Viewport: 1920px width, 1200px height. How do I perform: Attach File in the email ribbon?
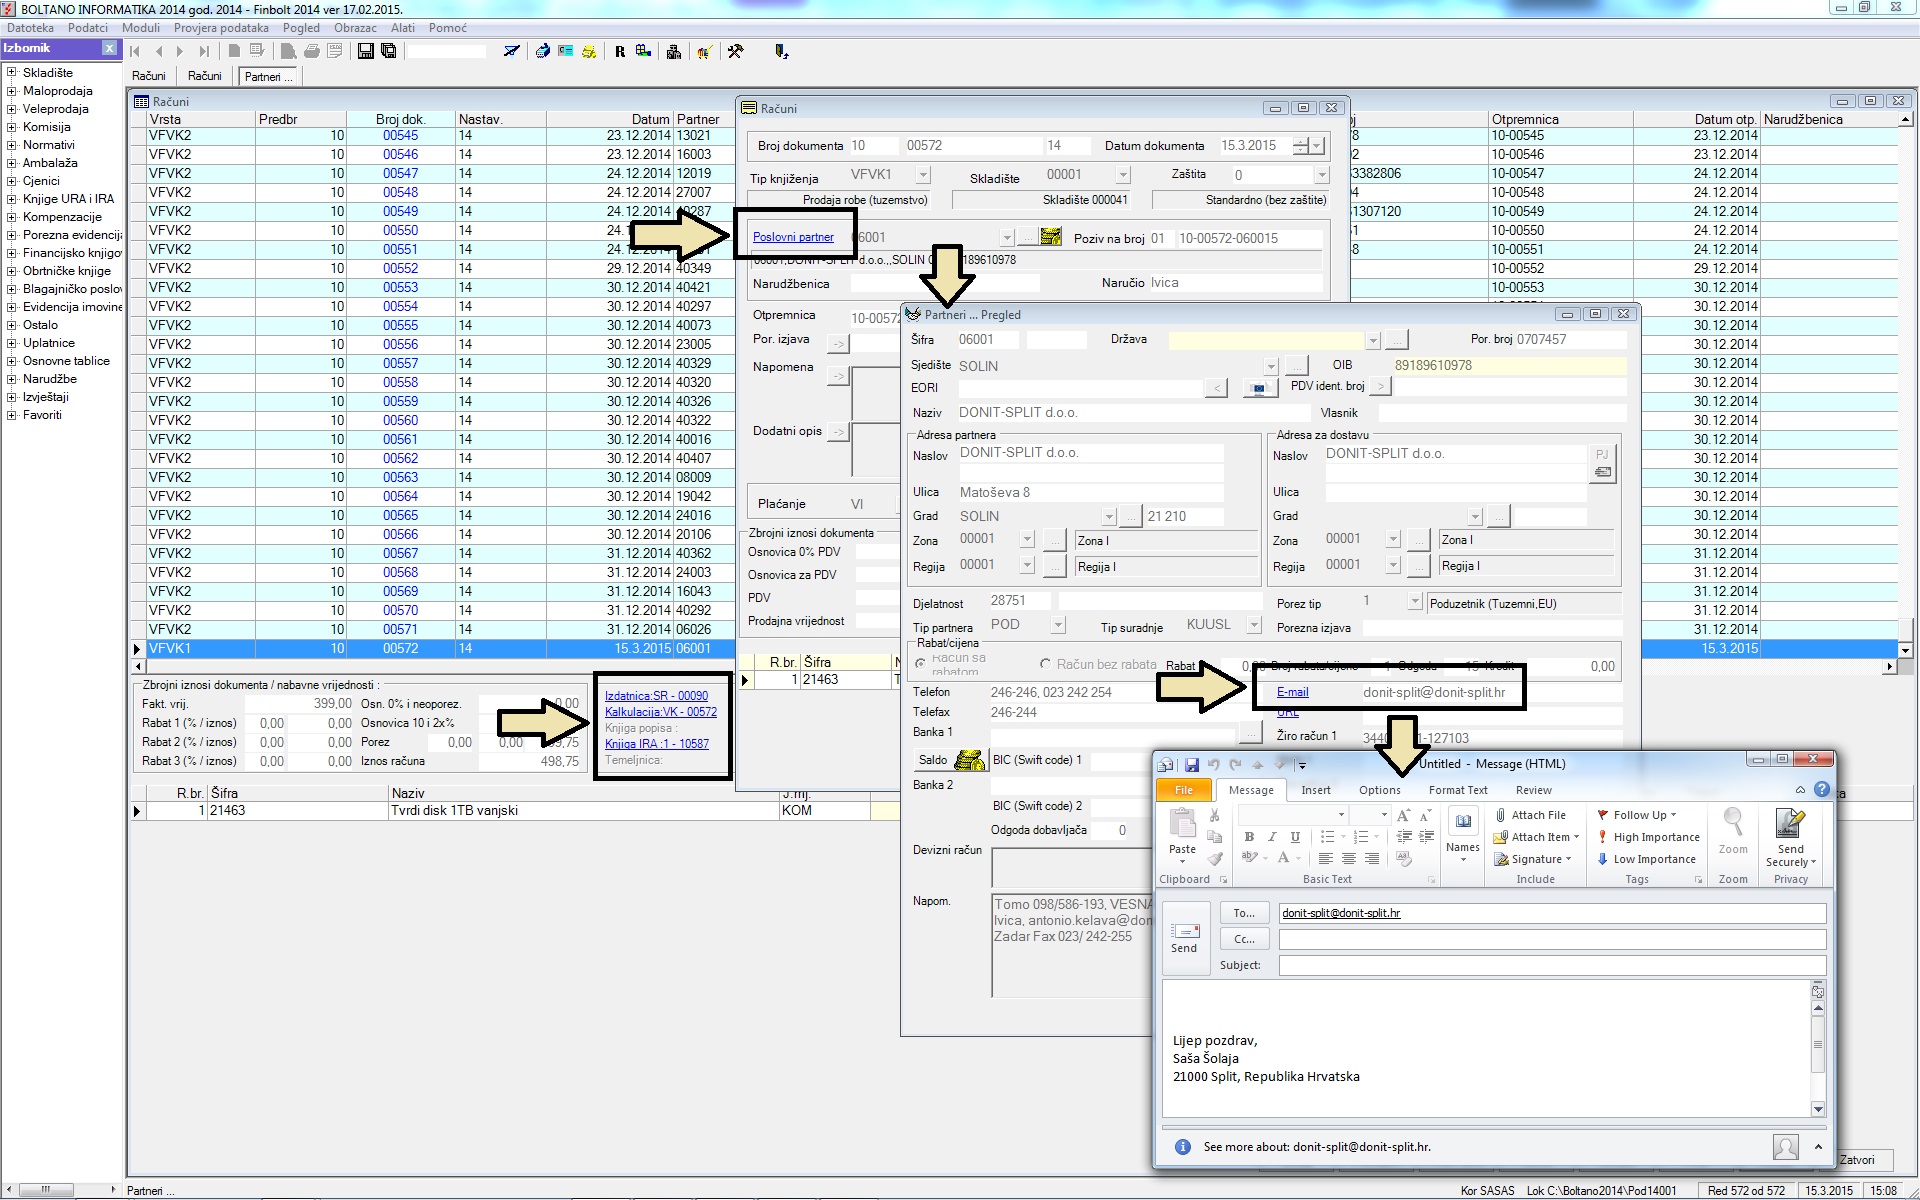pos(1530,815)
